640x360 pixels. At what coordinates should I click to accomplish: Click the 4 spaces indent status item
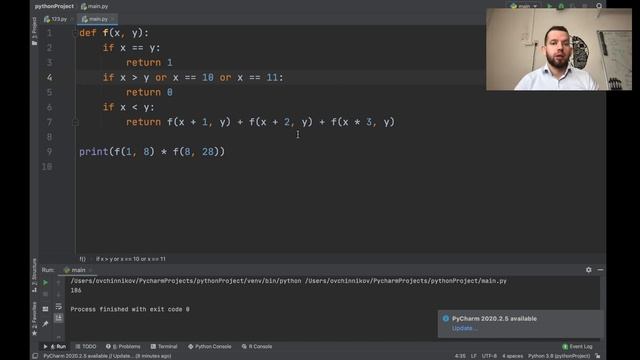(x=512, y=356)
